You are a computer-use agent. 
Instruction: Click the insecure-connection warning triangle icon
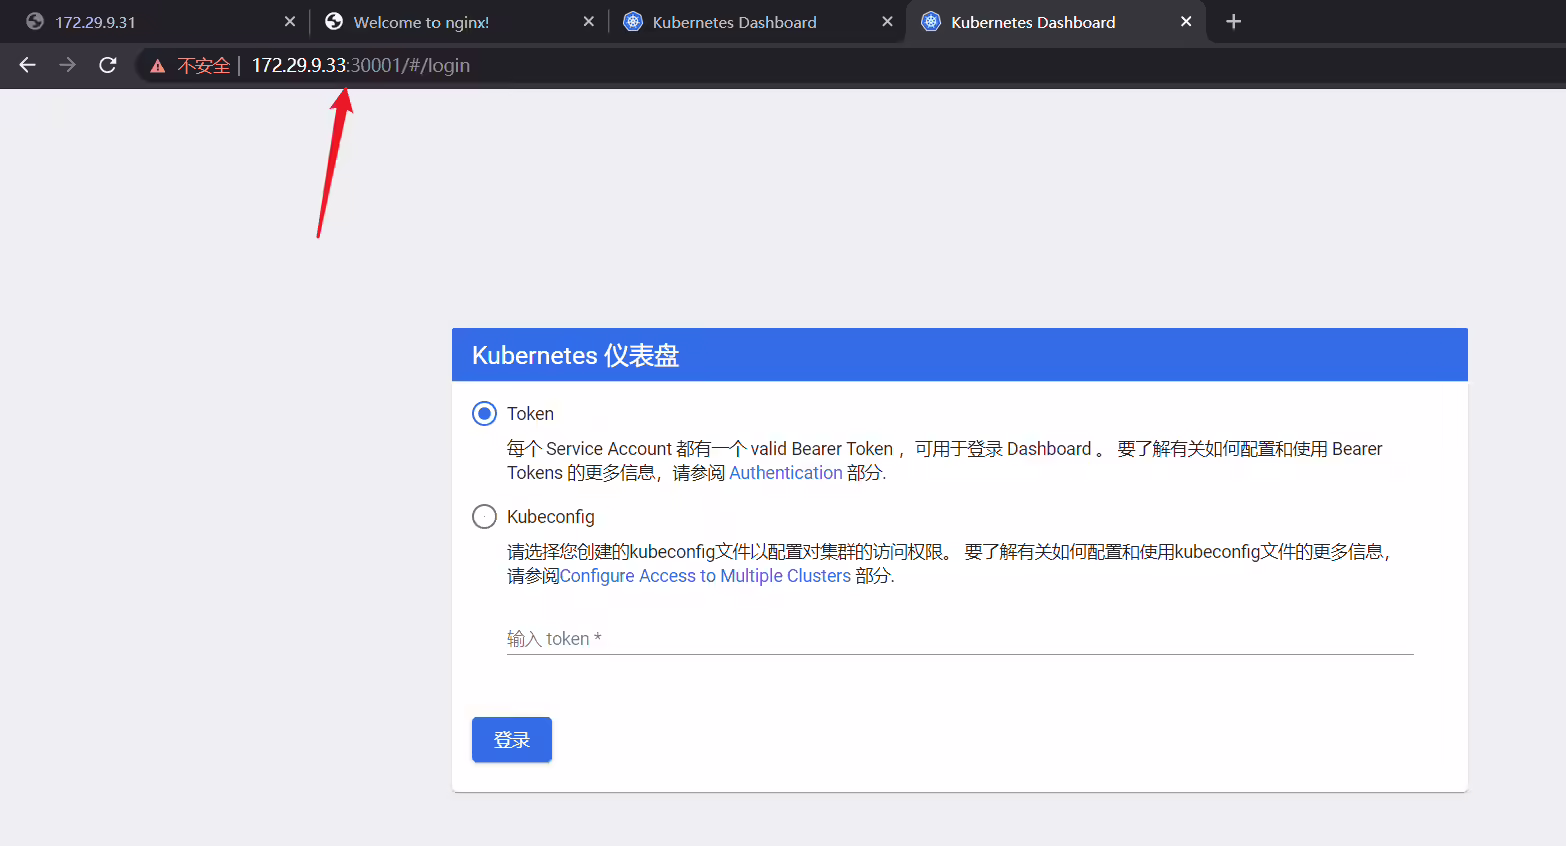pos(157,66)
